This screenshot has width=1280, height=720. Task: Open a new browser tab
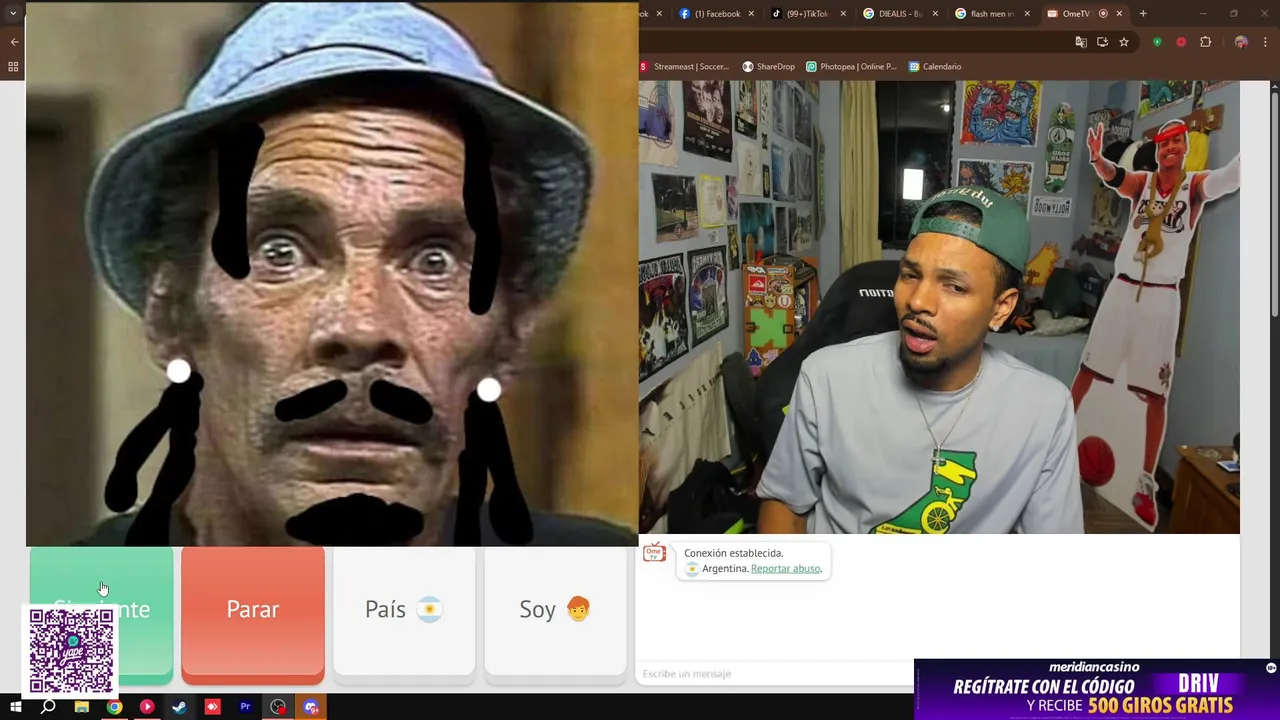(x=1143, y=14)
